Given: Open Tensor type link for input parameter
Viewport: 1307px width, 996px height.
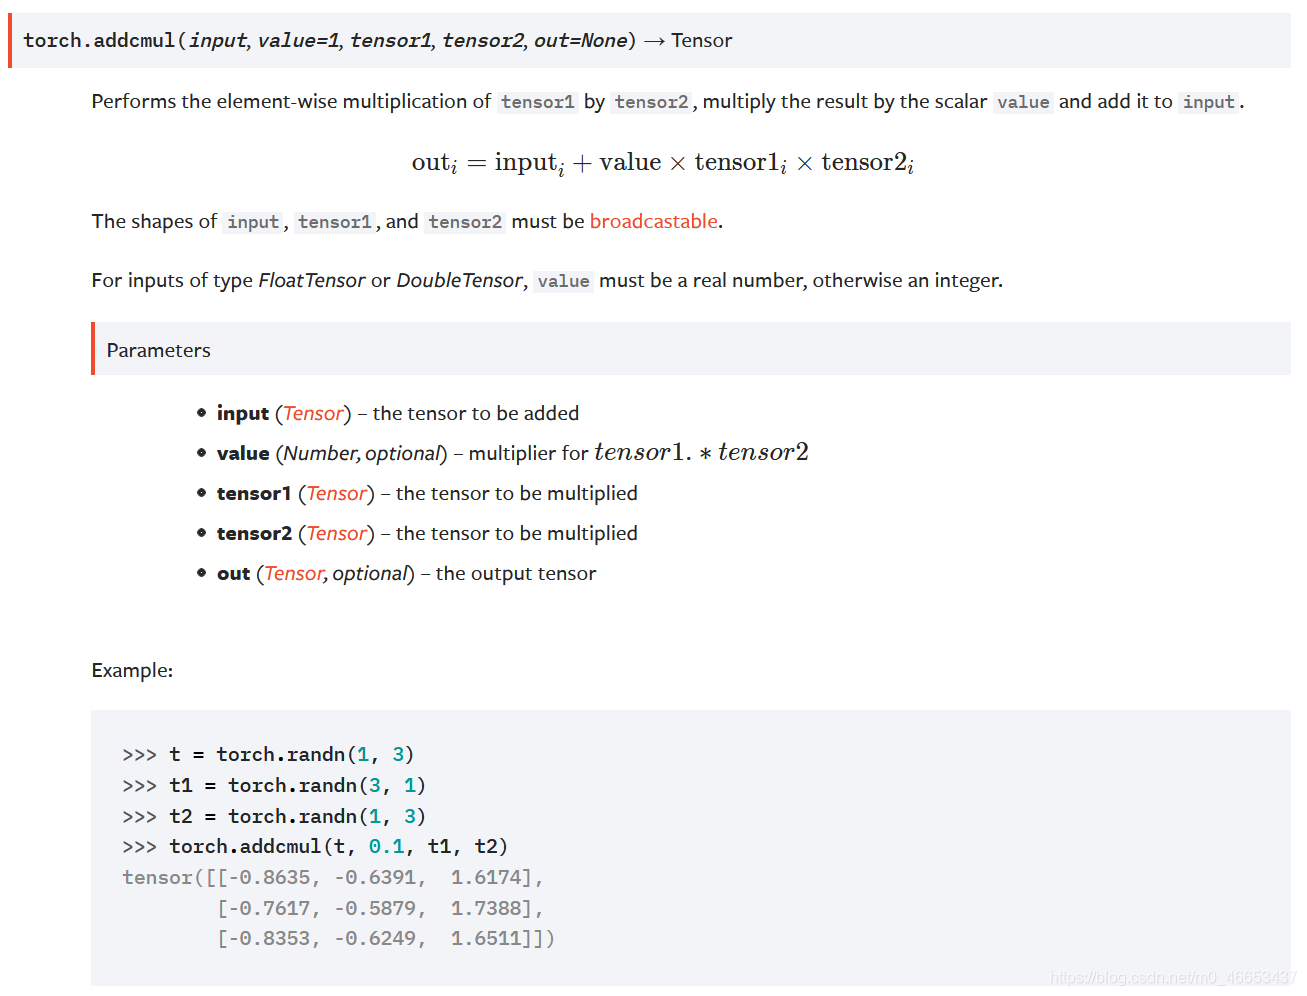Looking at the screenshot, I should (x=313, y=413).
